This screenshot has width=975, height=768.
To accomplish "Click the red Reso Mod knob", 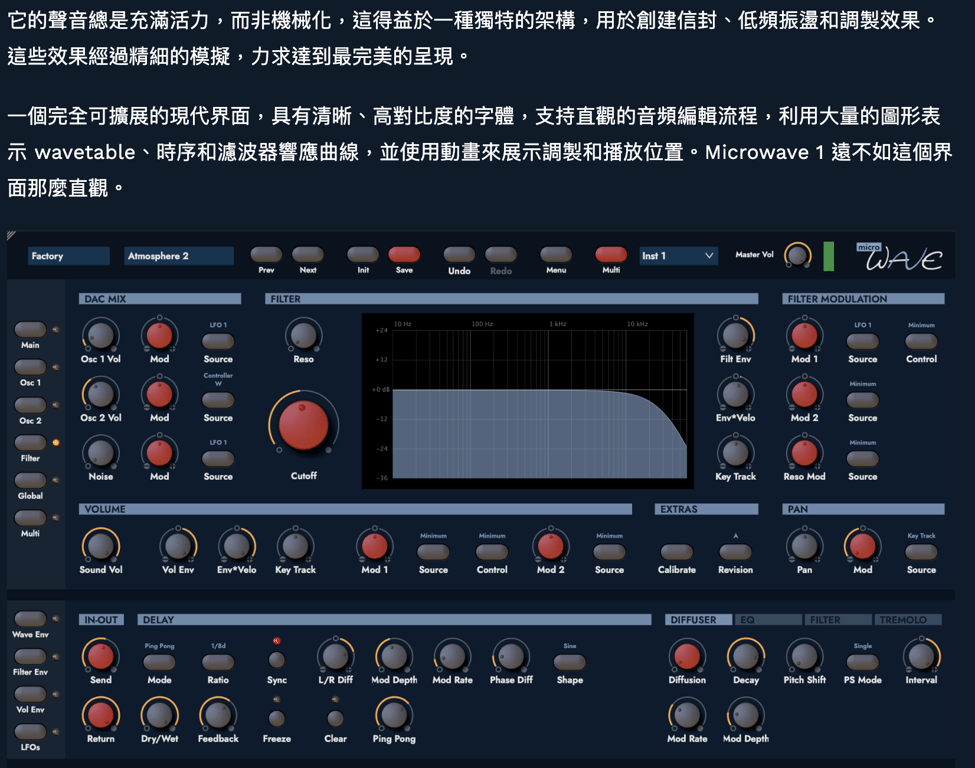I will coord(804,453).
